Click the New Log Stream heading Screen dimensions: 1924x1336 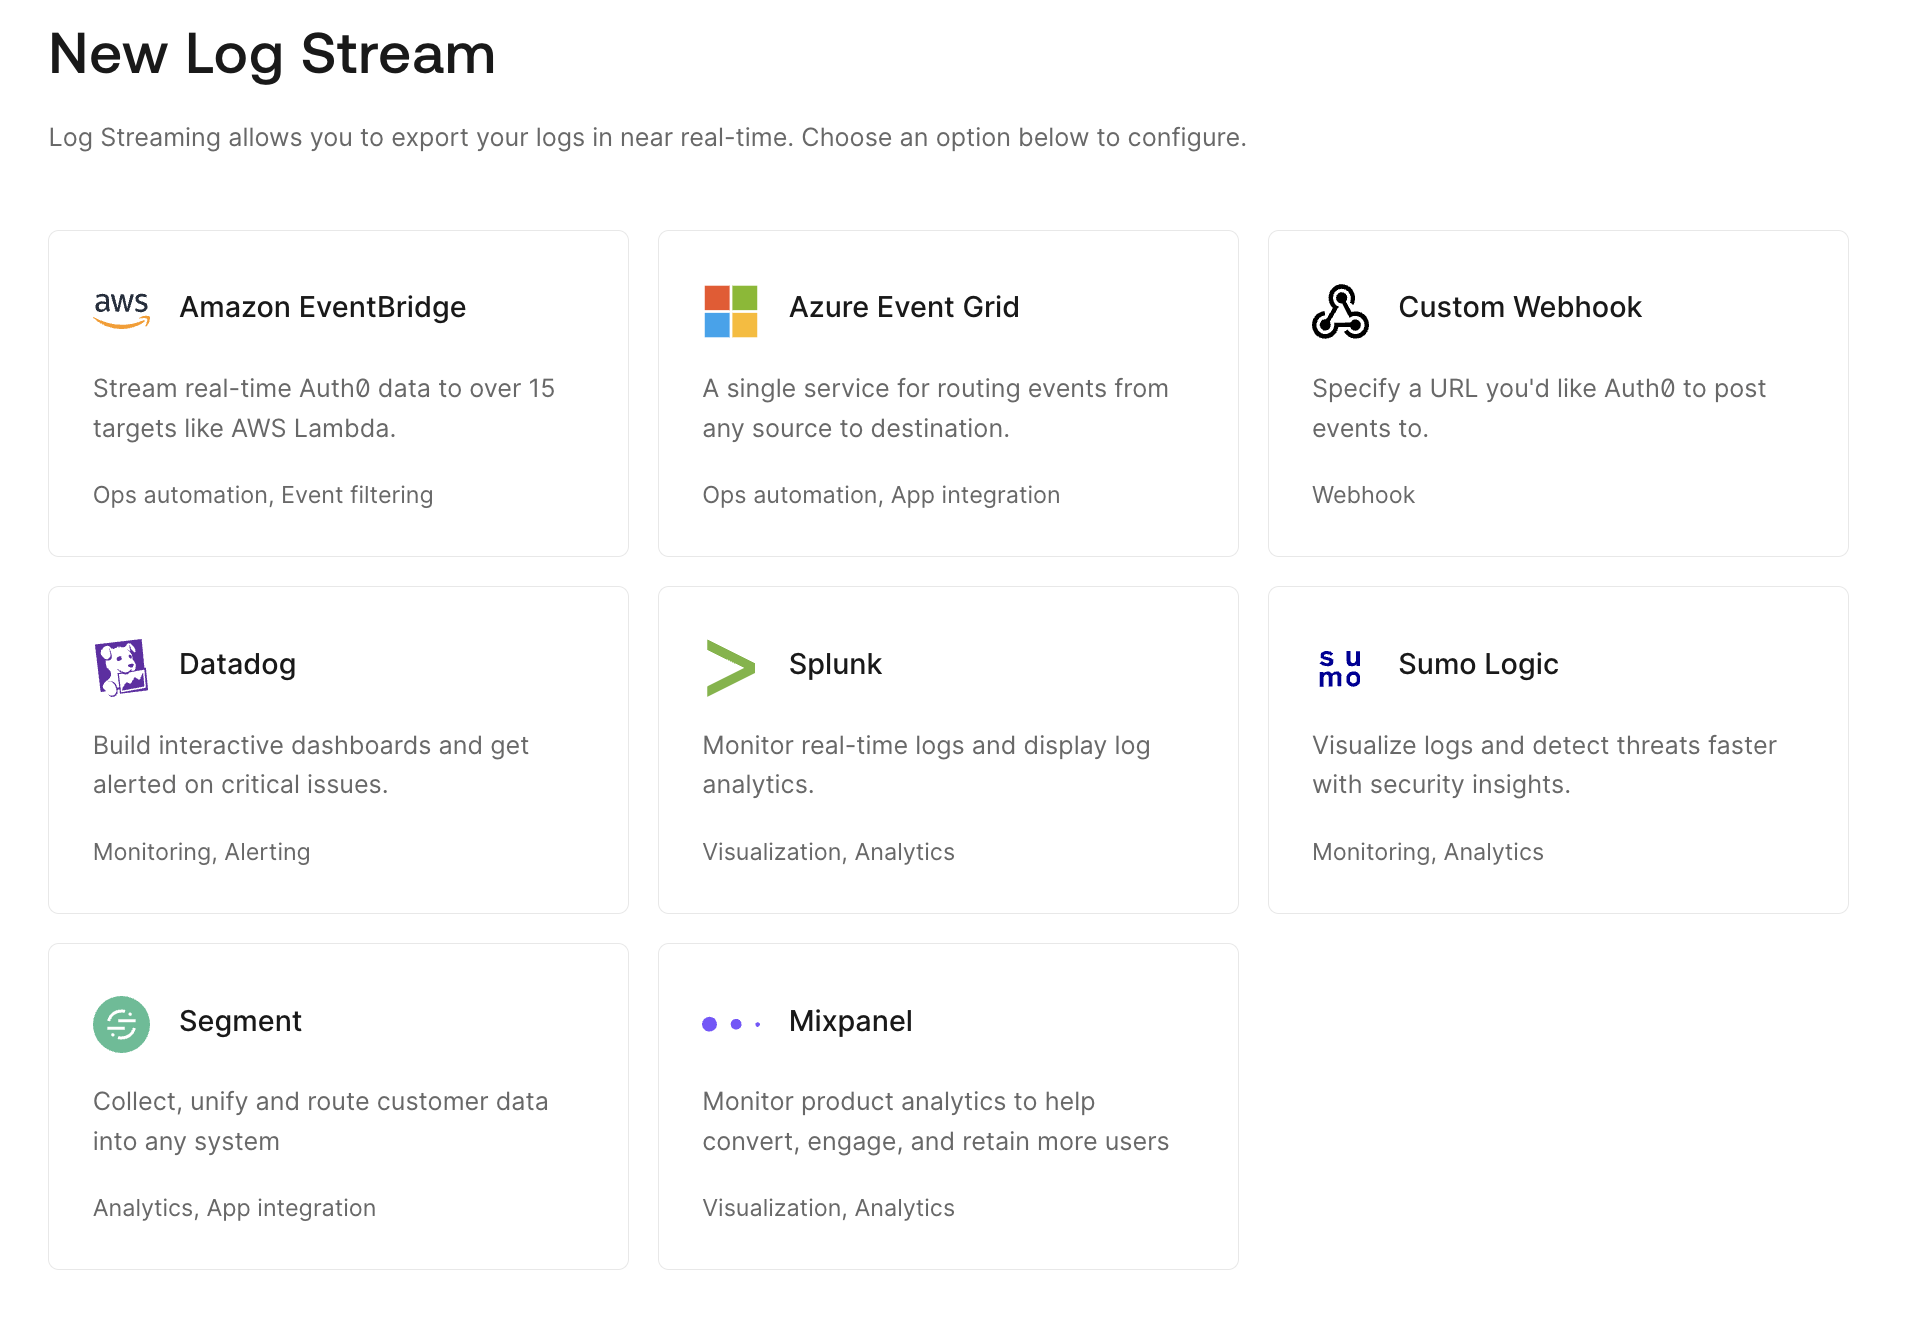tap(272, 54)
